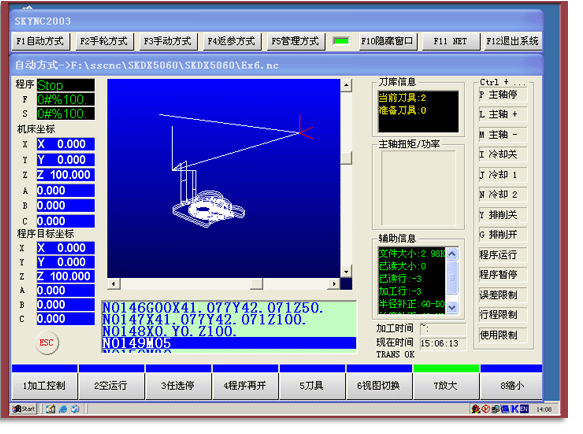This screenshot has width=583, height=434.
Task: Click down arrow of 3D view vertical scrollbar
Action: (x=346, y=272)
